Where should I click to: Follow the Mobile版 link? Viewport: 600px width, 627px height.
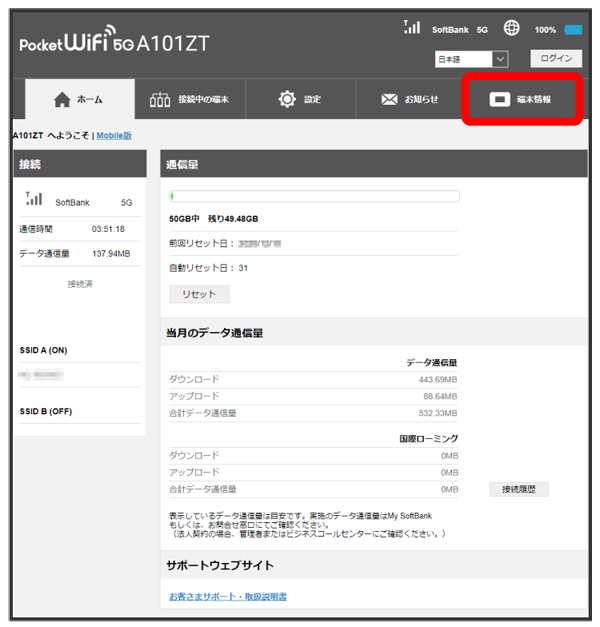point(114,135)
